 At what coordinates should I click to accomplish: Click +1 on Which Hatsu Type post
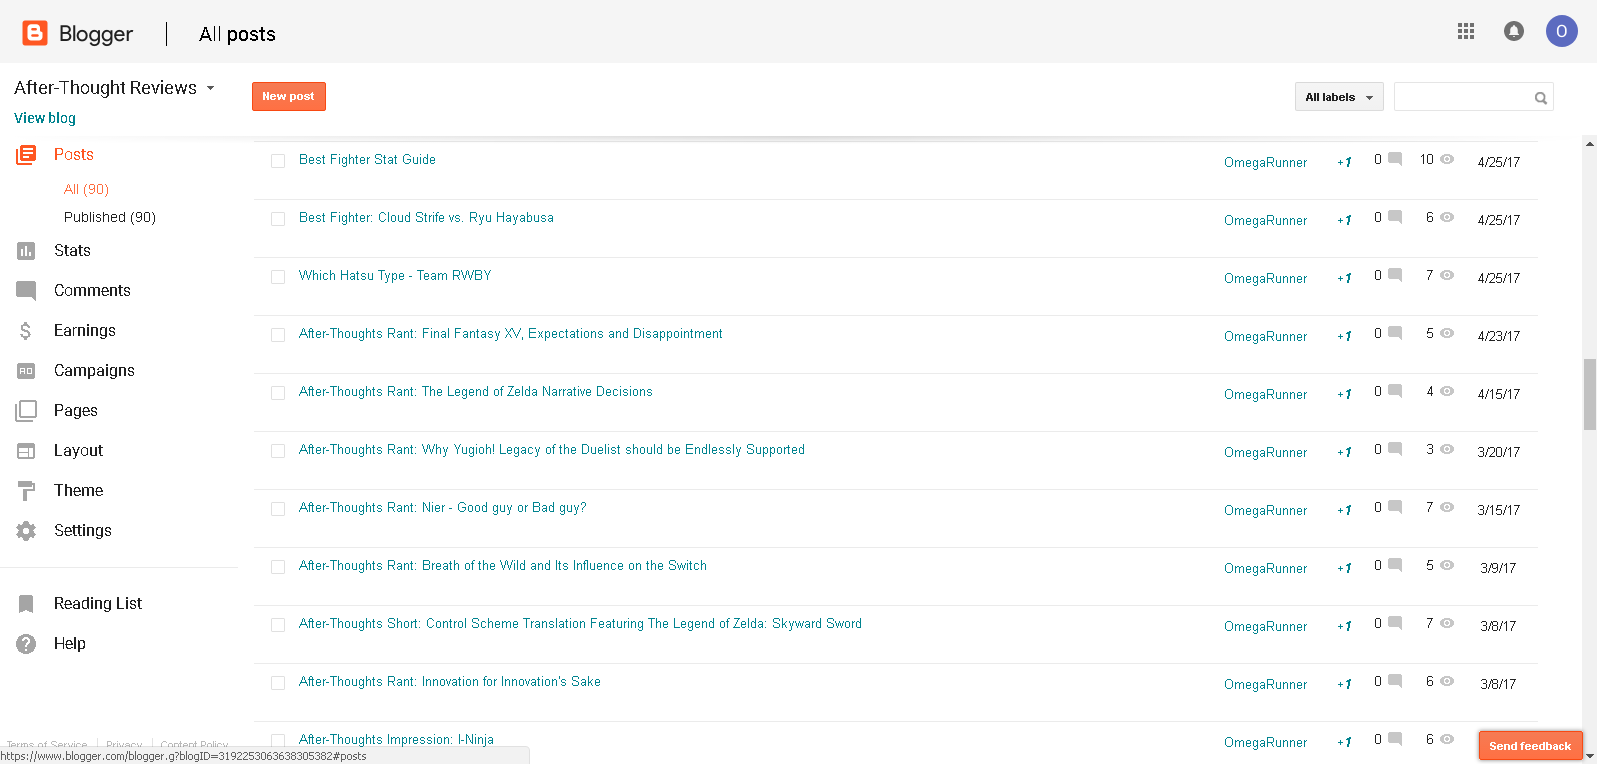[x=1344, y=278]
